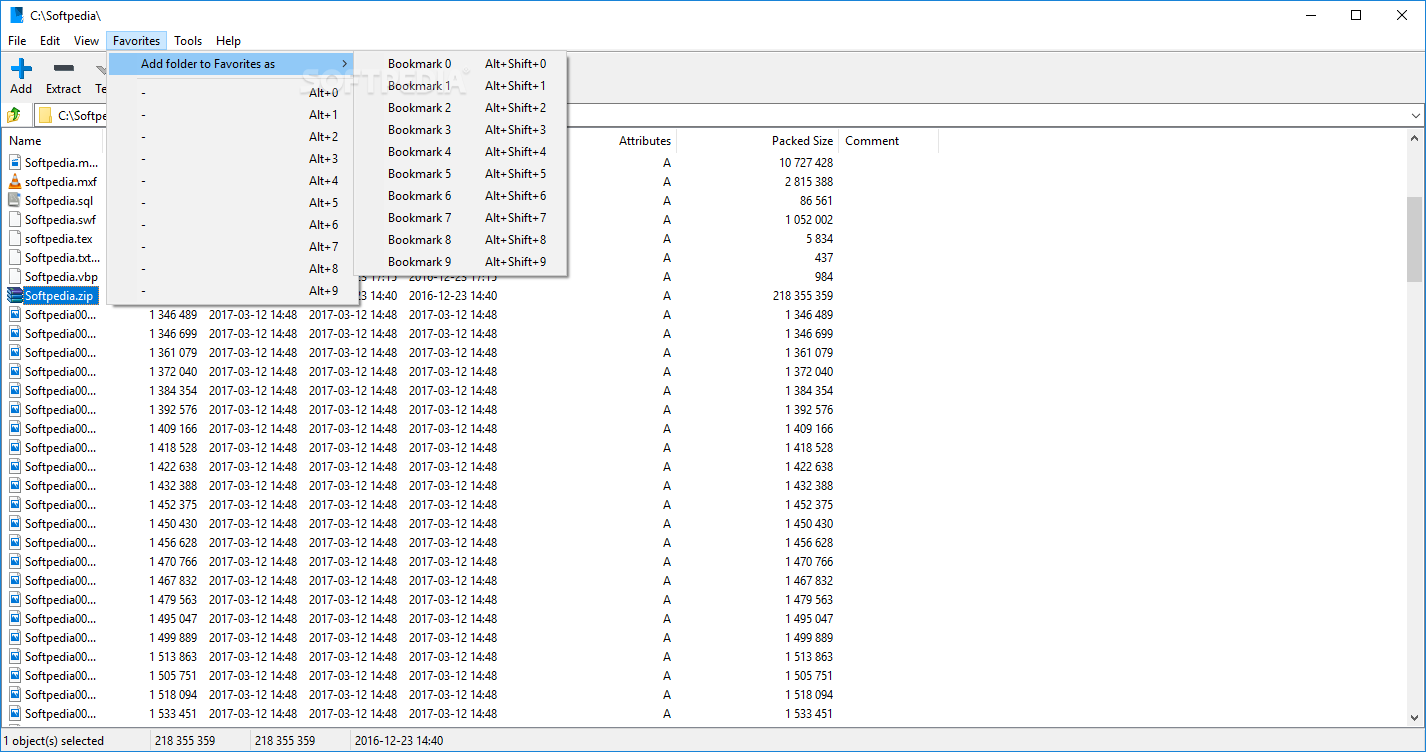Click the scrollbar up arrow

point(1414,139)
